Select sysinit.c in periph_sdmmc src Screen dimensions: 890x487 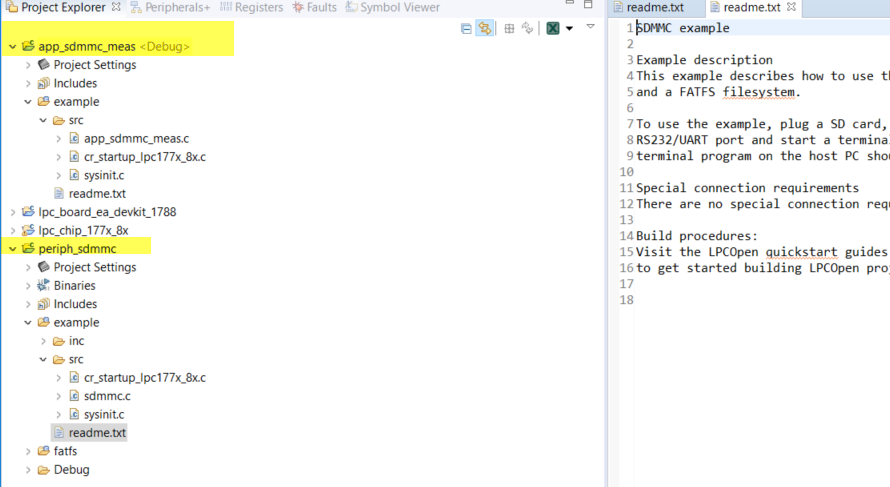104,414
